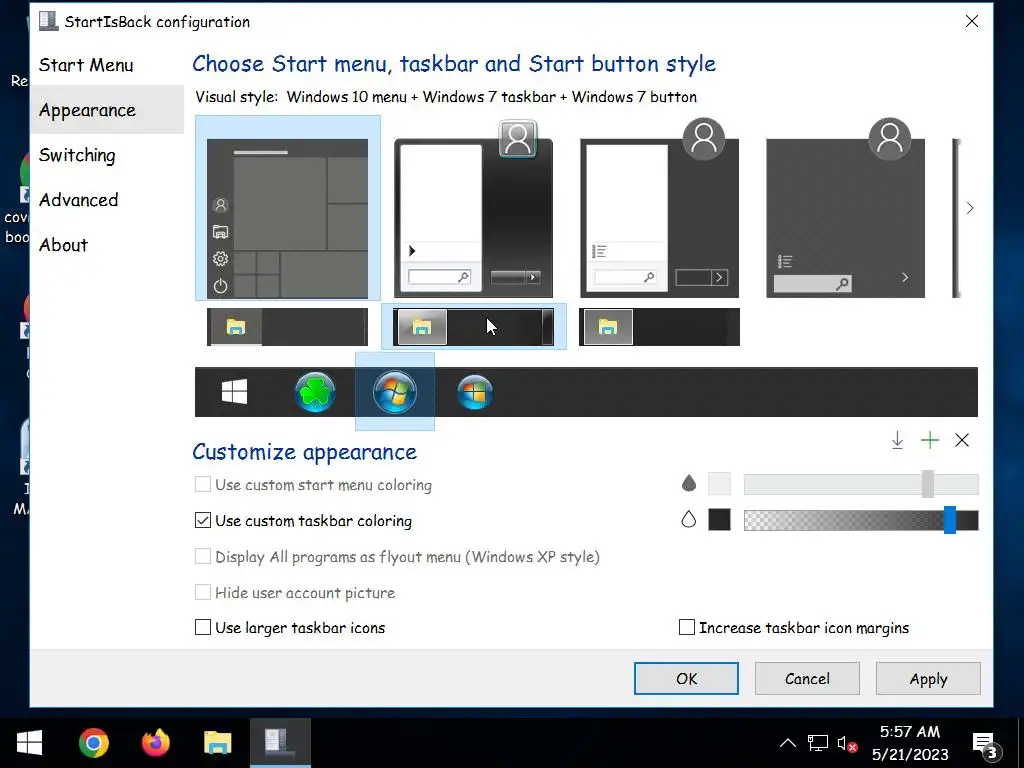Choose the flat white-panel start menu thumbnail
The height and width of the screenshot is (768, 1024).
coord(660,209)
